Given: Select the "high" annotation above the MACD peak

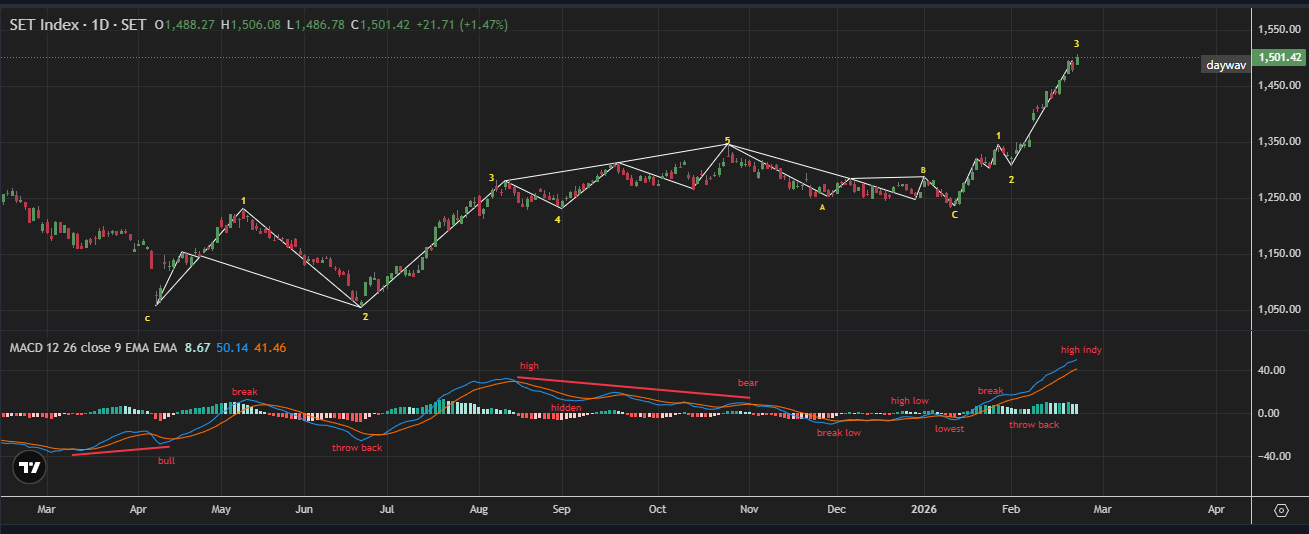Looking at the screenshot, I should [x=528, y=366].
